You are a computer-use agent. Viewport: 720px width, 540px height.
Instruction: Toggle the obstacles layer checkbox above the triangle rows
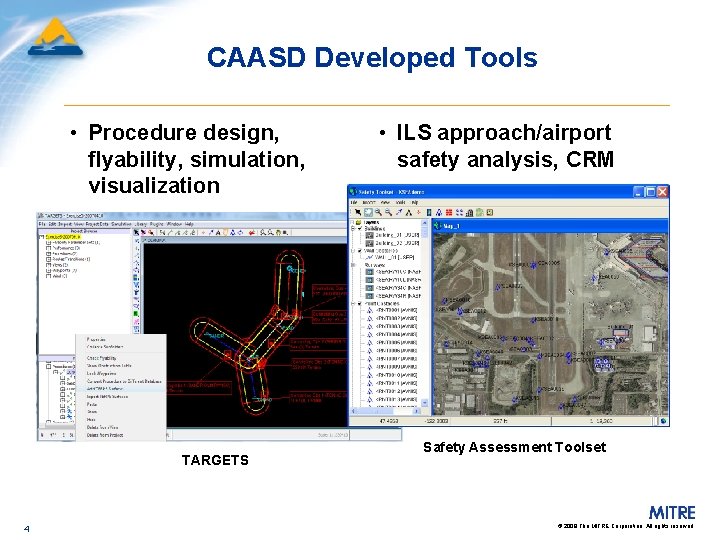(360, 304)
